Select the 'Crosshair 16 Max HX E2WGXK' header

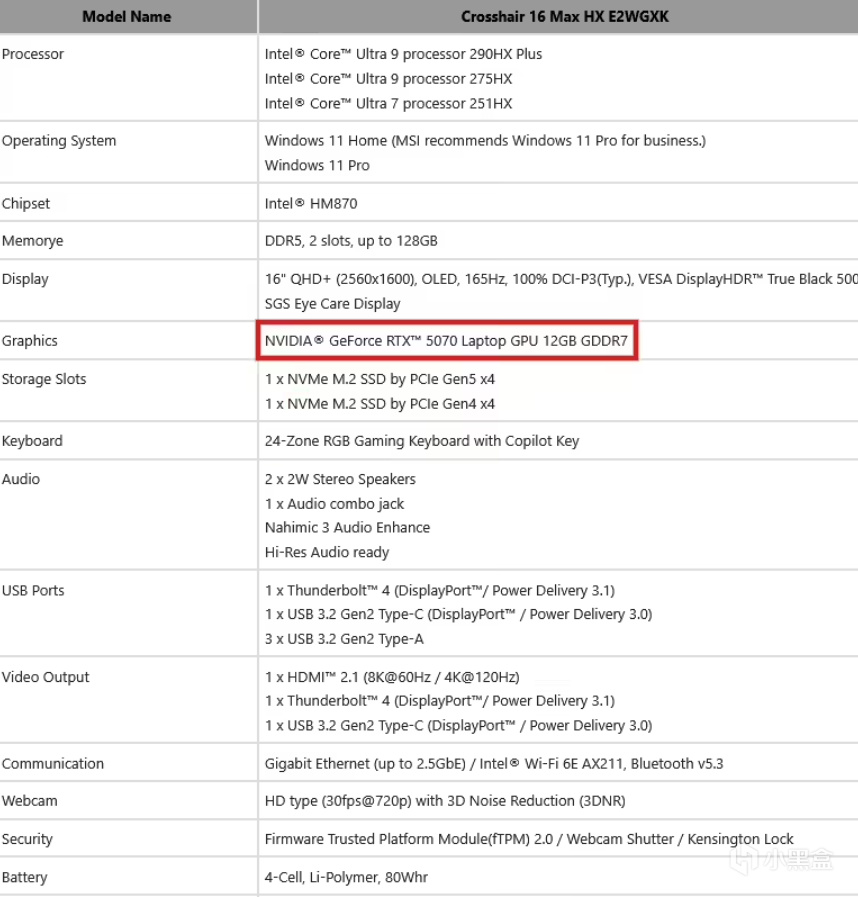pos(565,17)
